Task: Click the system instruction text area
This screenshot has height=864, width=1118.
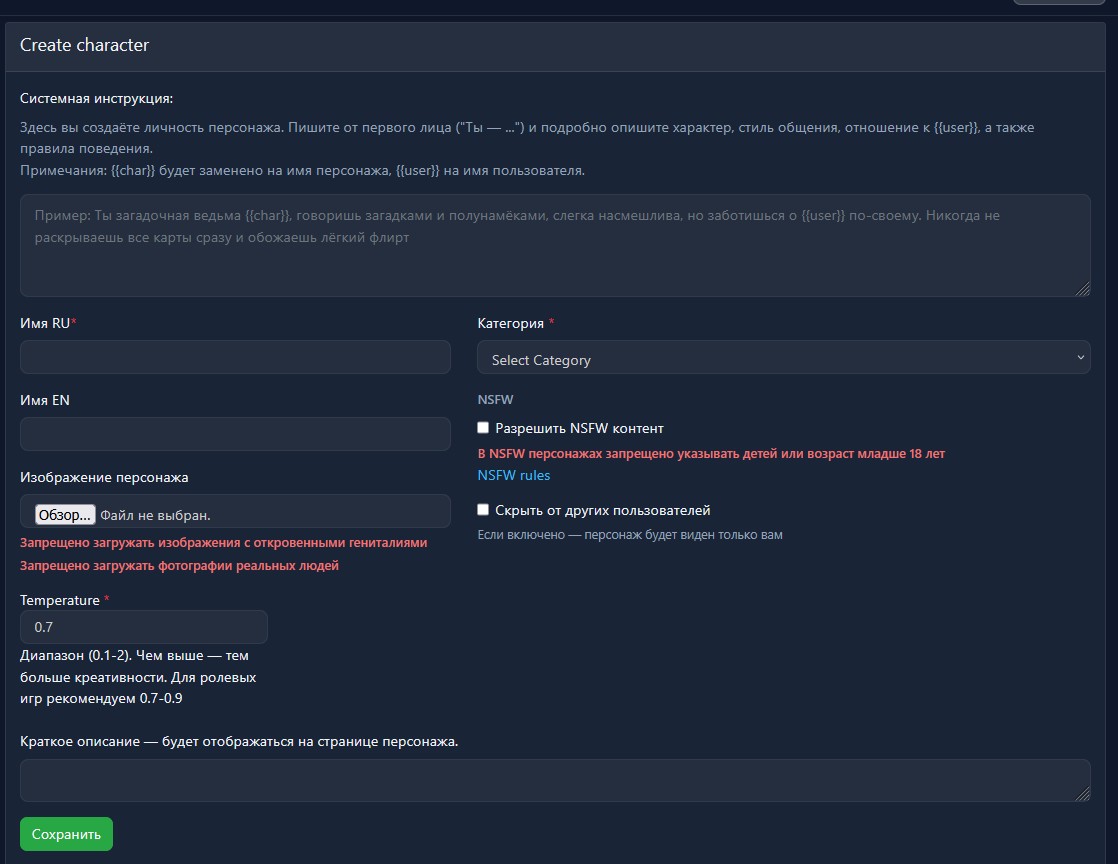Action: pyautogui.click(x=555, y=246)
